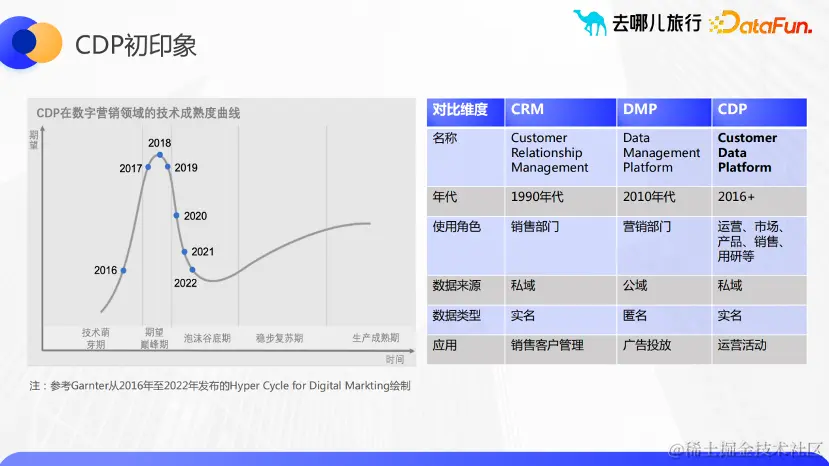
Task: Click "实名" in the CDP column
Action: [730, 316]
